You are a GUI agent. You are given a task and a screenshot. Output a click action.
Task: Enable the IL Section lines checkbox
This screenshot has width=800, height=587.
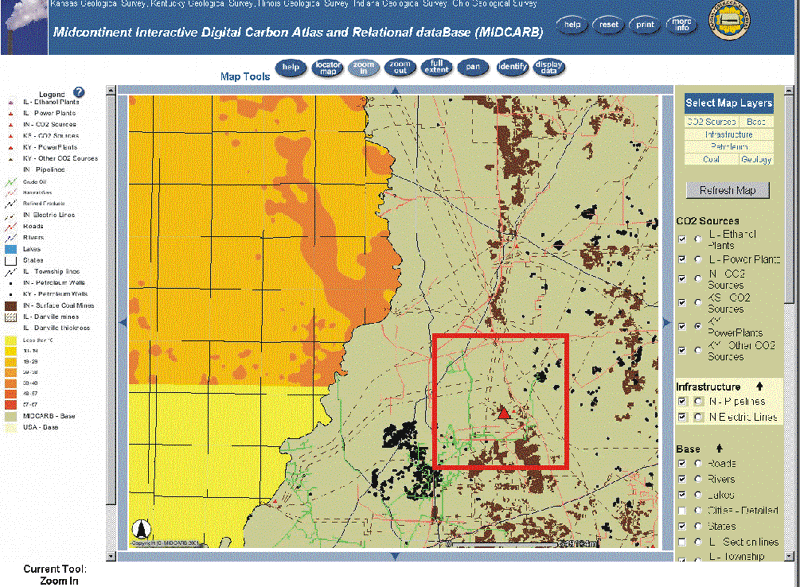[682, 542]
